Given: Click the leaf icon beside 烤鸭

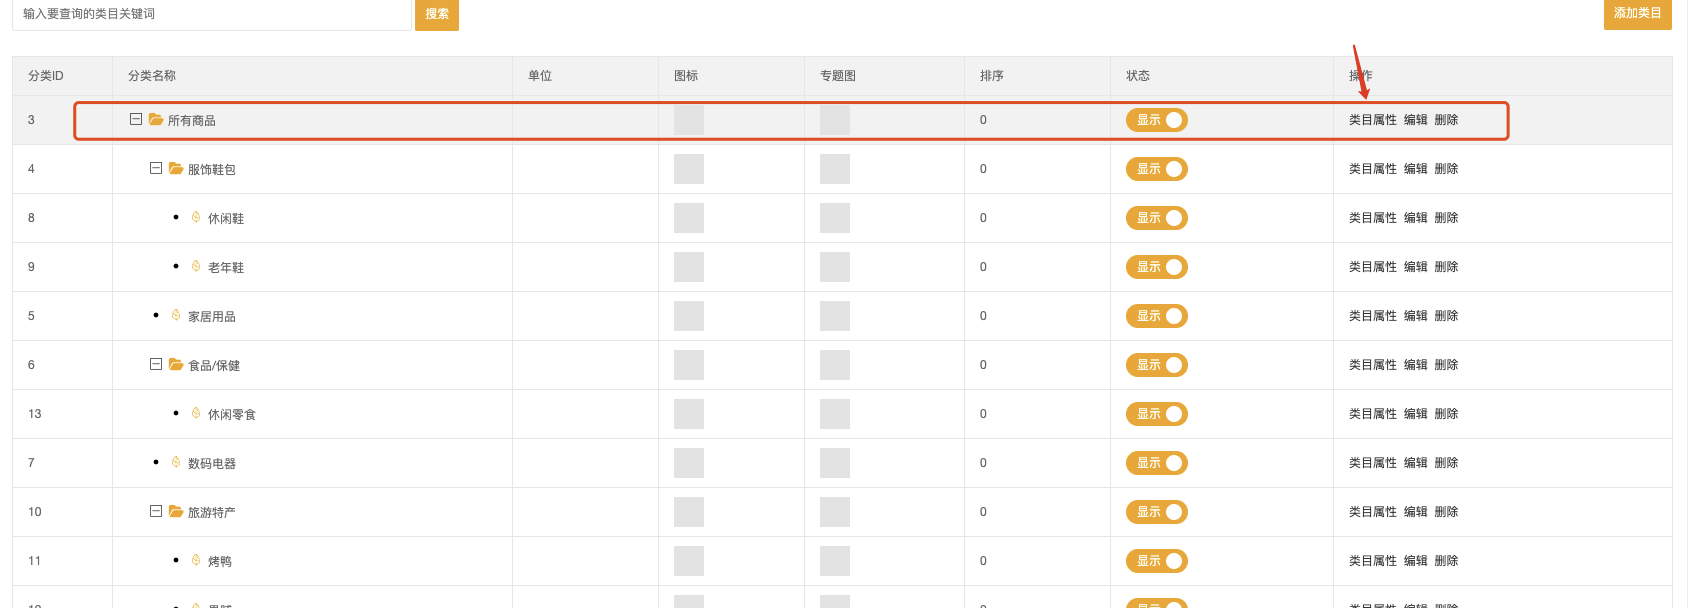Looking at the screenshot, I should pyautogui.click(x=196, y=560).
